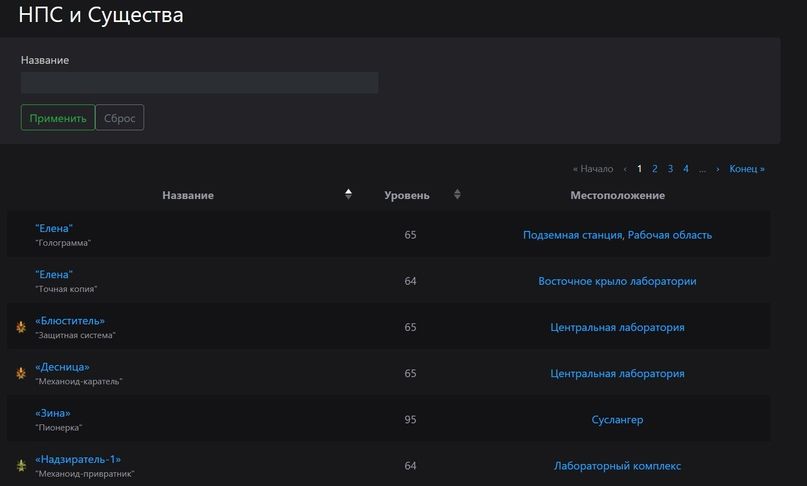This screenshot has width=807, height=486.
Task: Click the Название column header text
Action: tap(188, 195)
